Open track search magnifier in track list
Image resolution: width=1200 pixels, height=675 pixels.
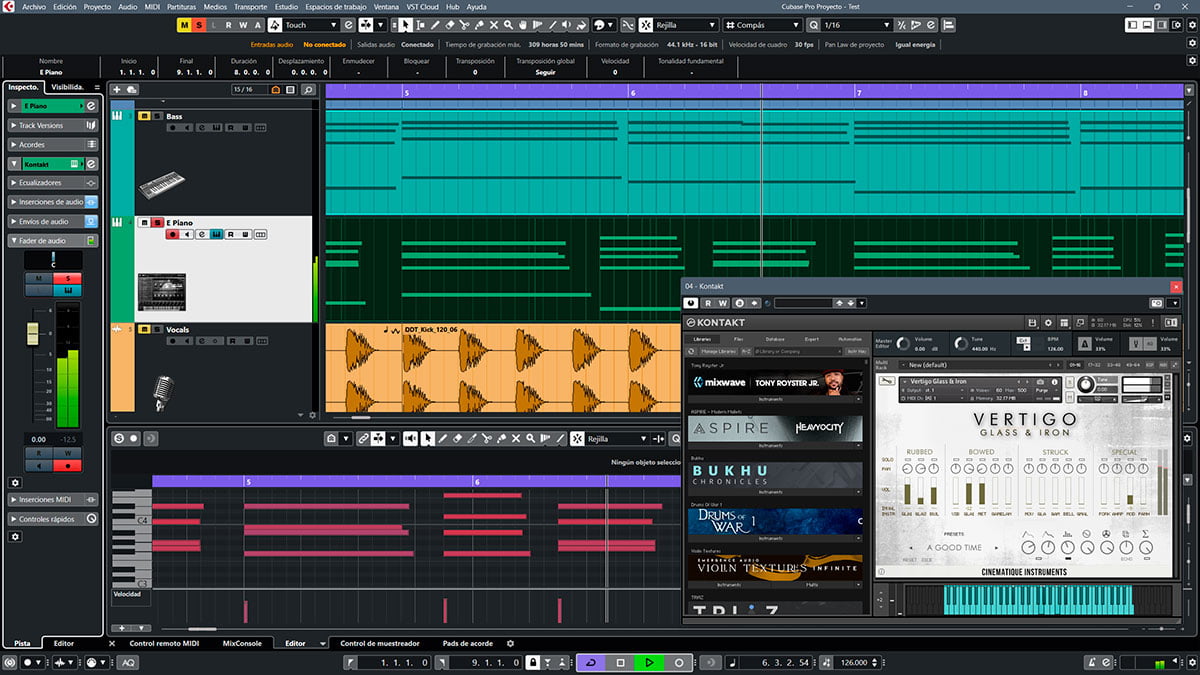pyautogui.click(x=307, y=90)
